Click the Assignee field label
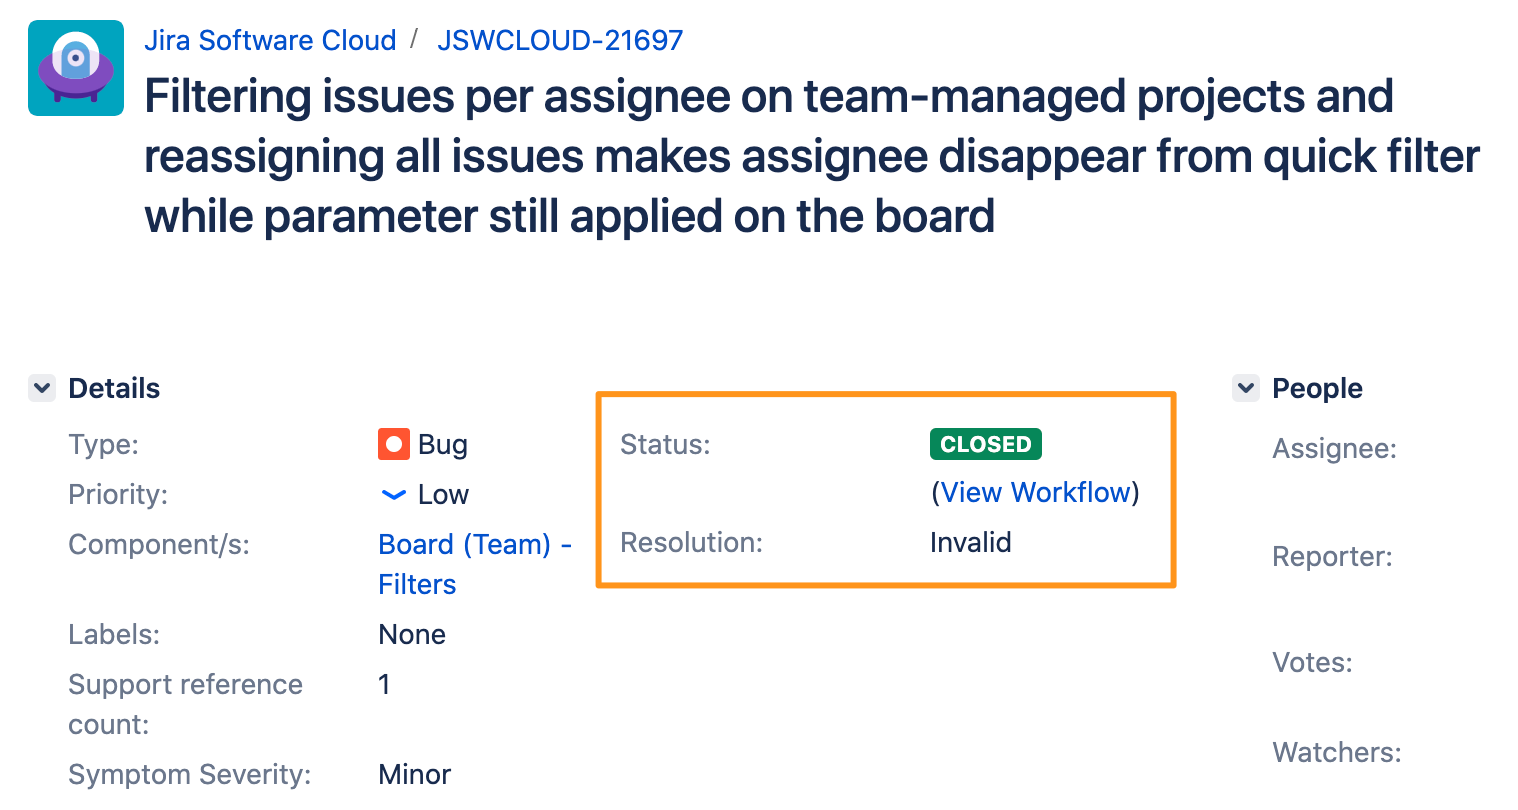This screenshot has width=1518, height=810. coord(1334,448)
